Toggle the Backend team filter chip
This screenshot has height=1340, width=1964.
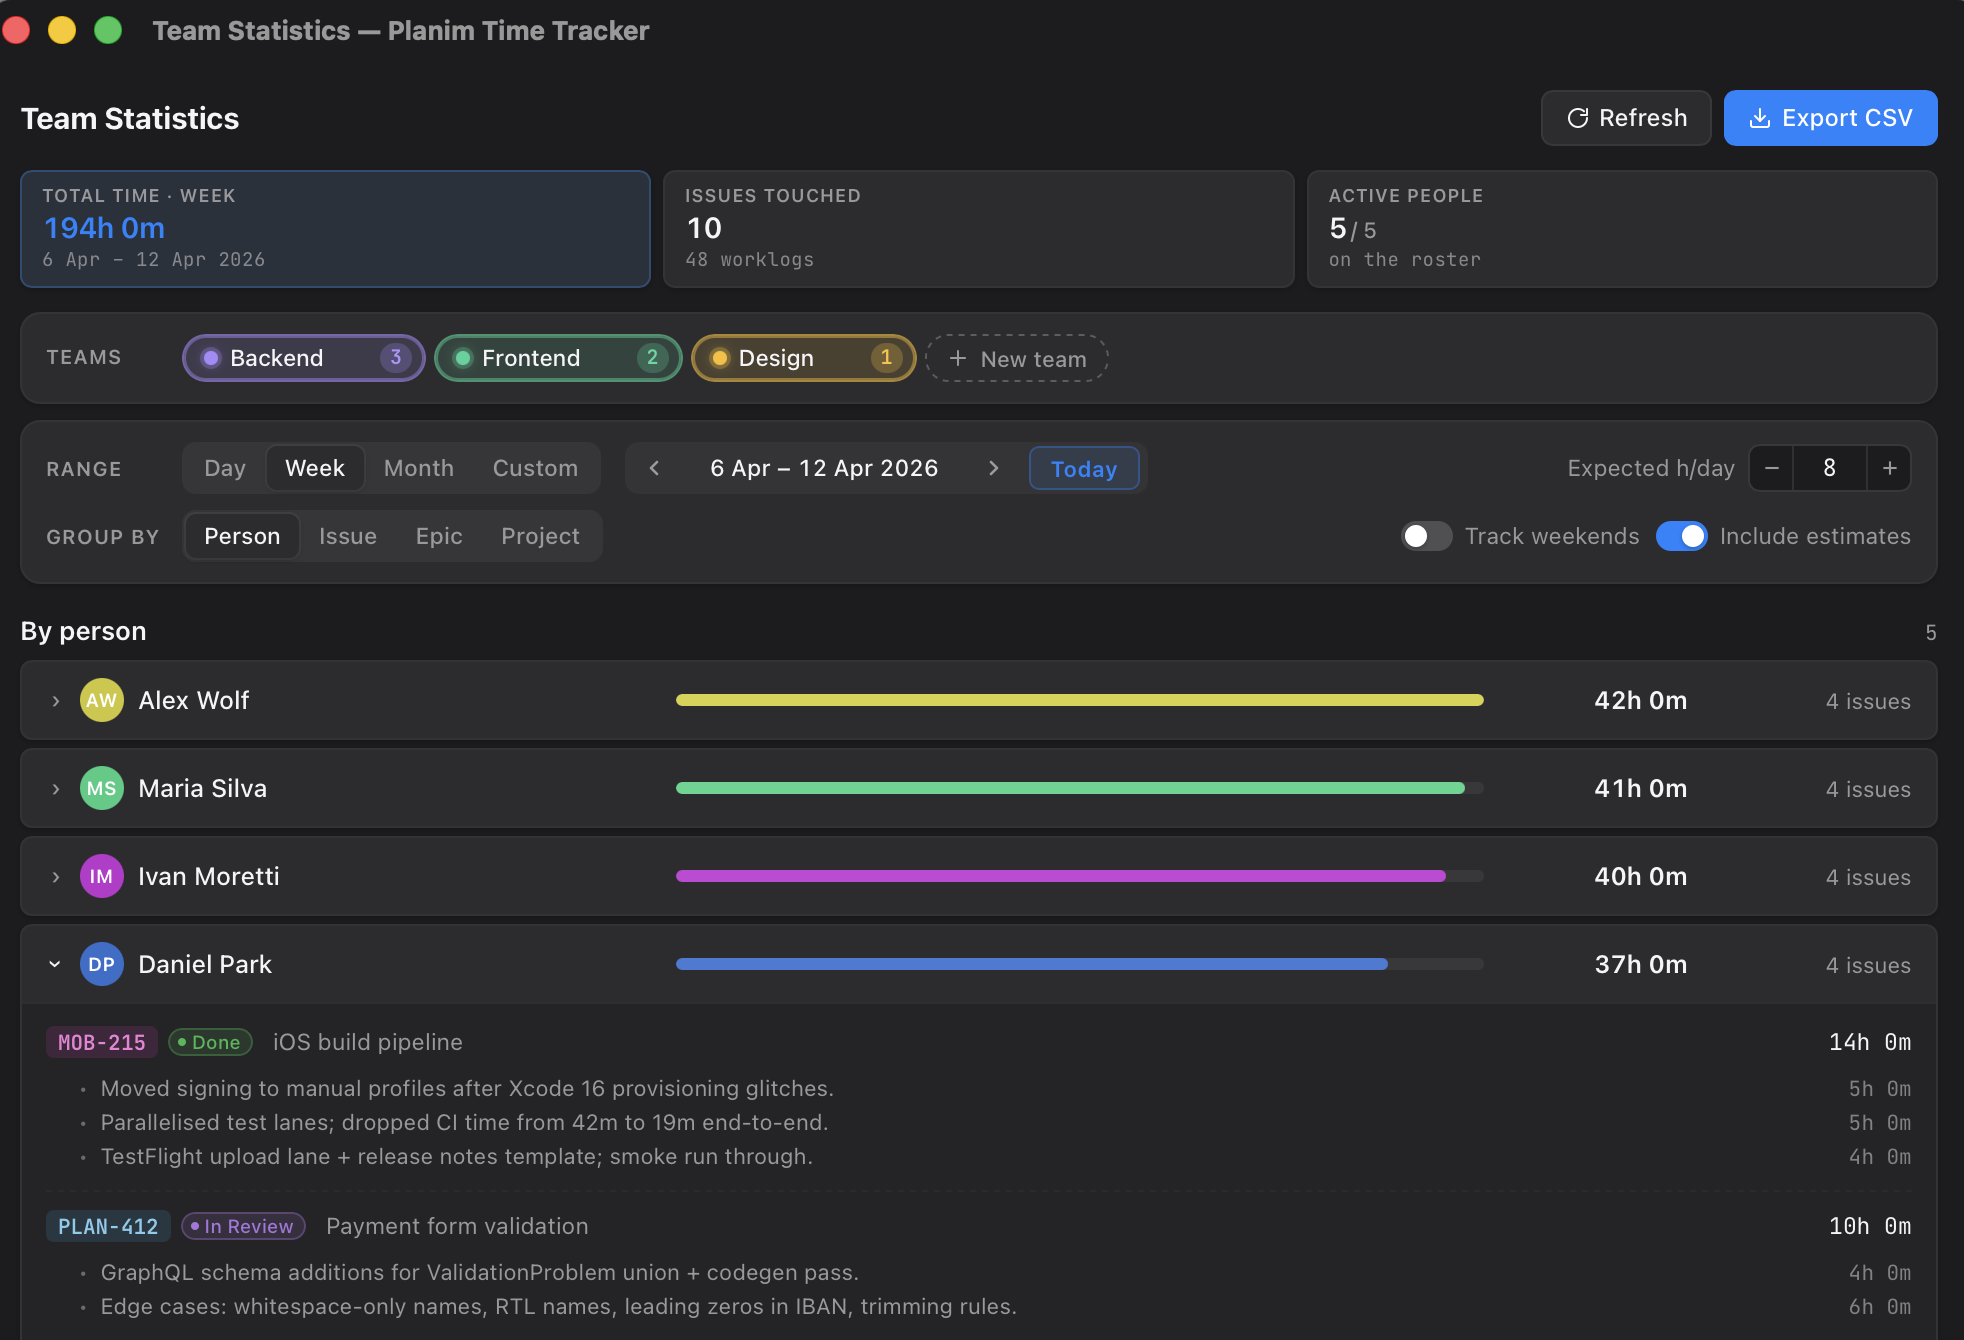click(303, 358)
